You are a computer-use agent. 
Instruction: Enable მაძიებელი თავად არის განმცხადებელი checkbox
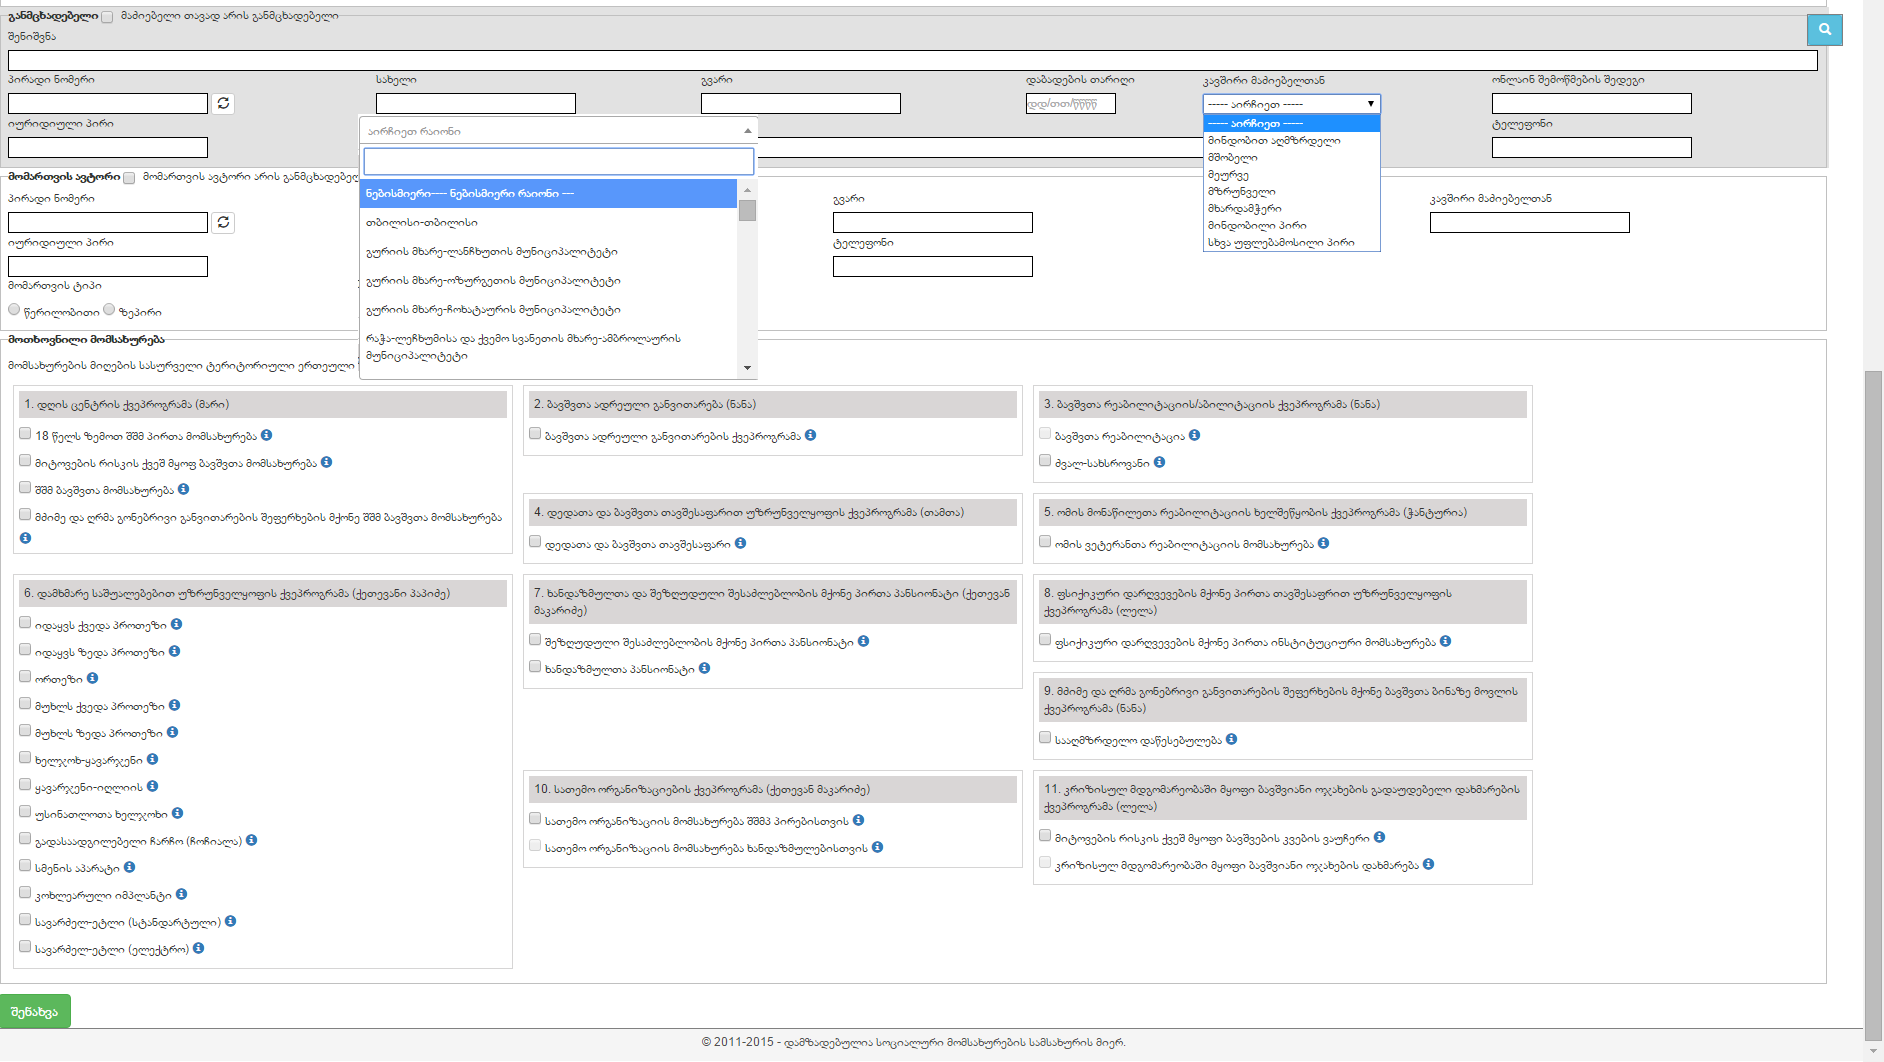(107, 17)
